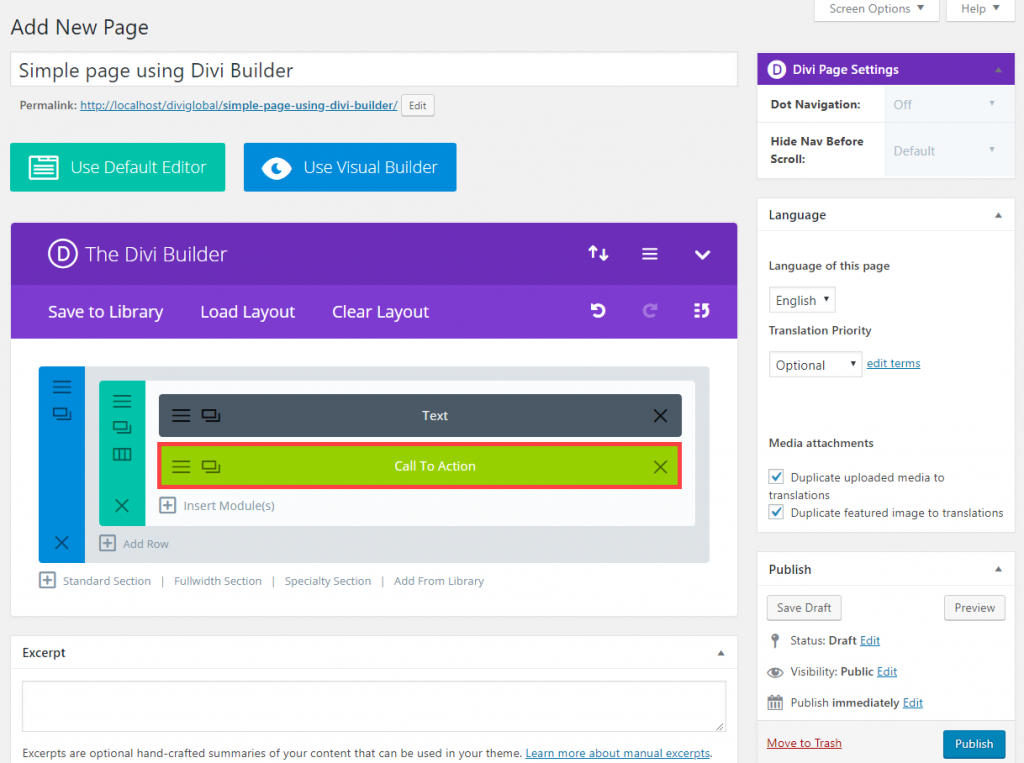Image resolution: width=1024 pixels, height=763 pixels.
Task: Open Text module settings icon
Action: pos(181,415)
